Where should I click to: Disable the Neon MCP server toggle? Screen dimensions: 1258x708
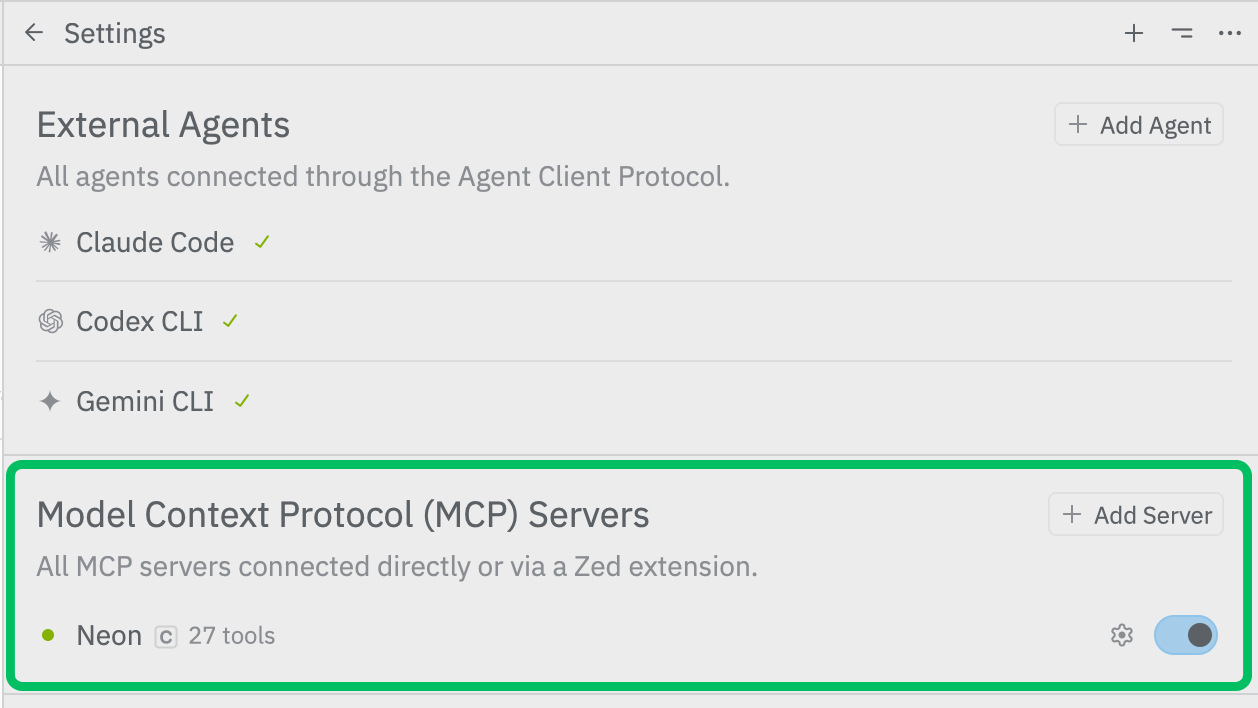pyautogui.click(x=1185, y=635)
